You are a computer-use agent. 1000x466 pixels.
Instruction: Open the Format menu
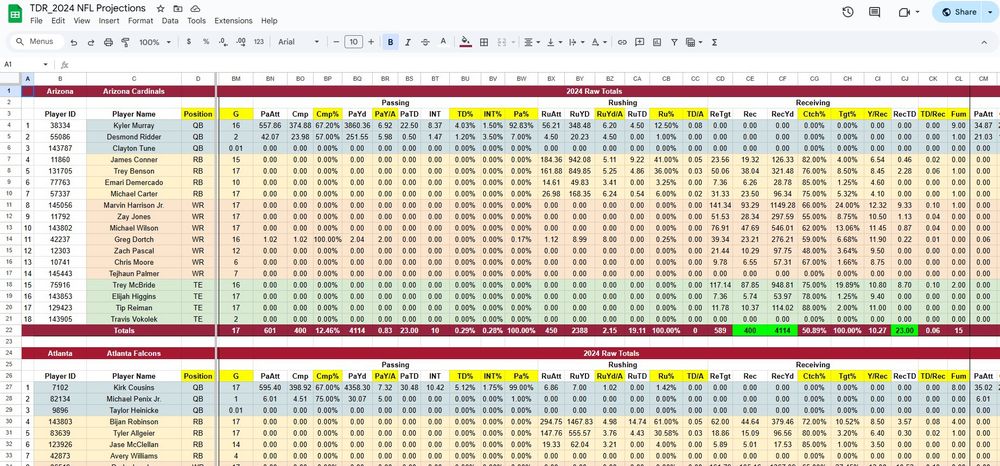click(140, 20)
